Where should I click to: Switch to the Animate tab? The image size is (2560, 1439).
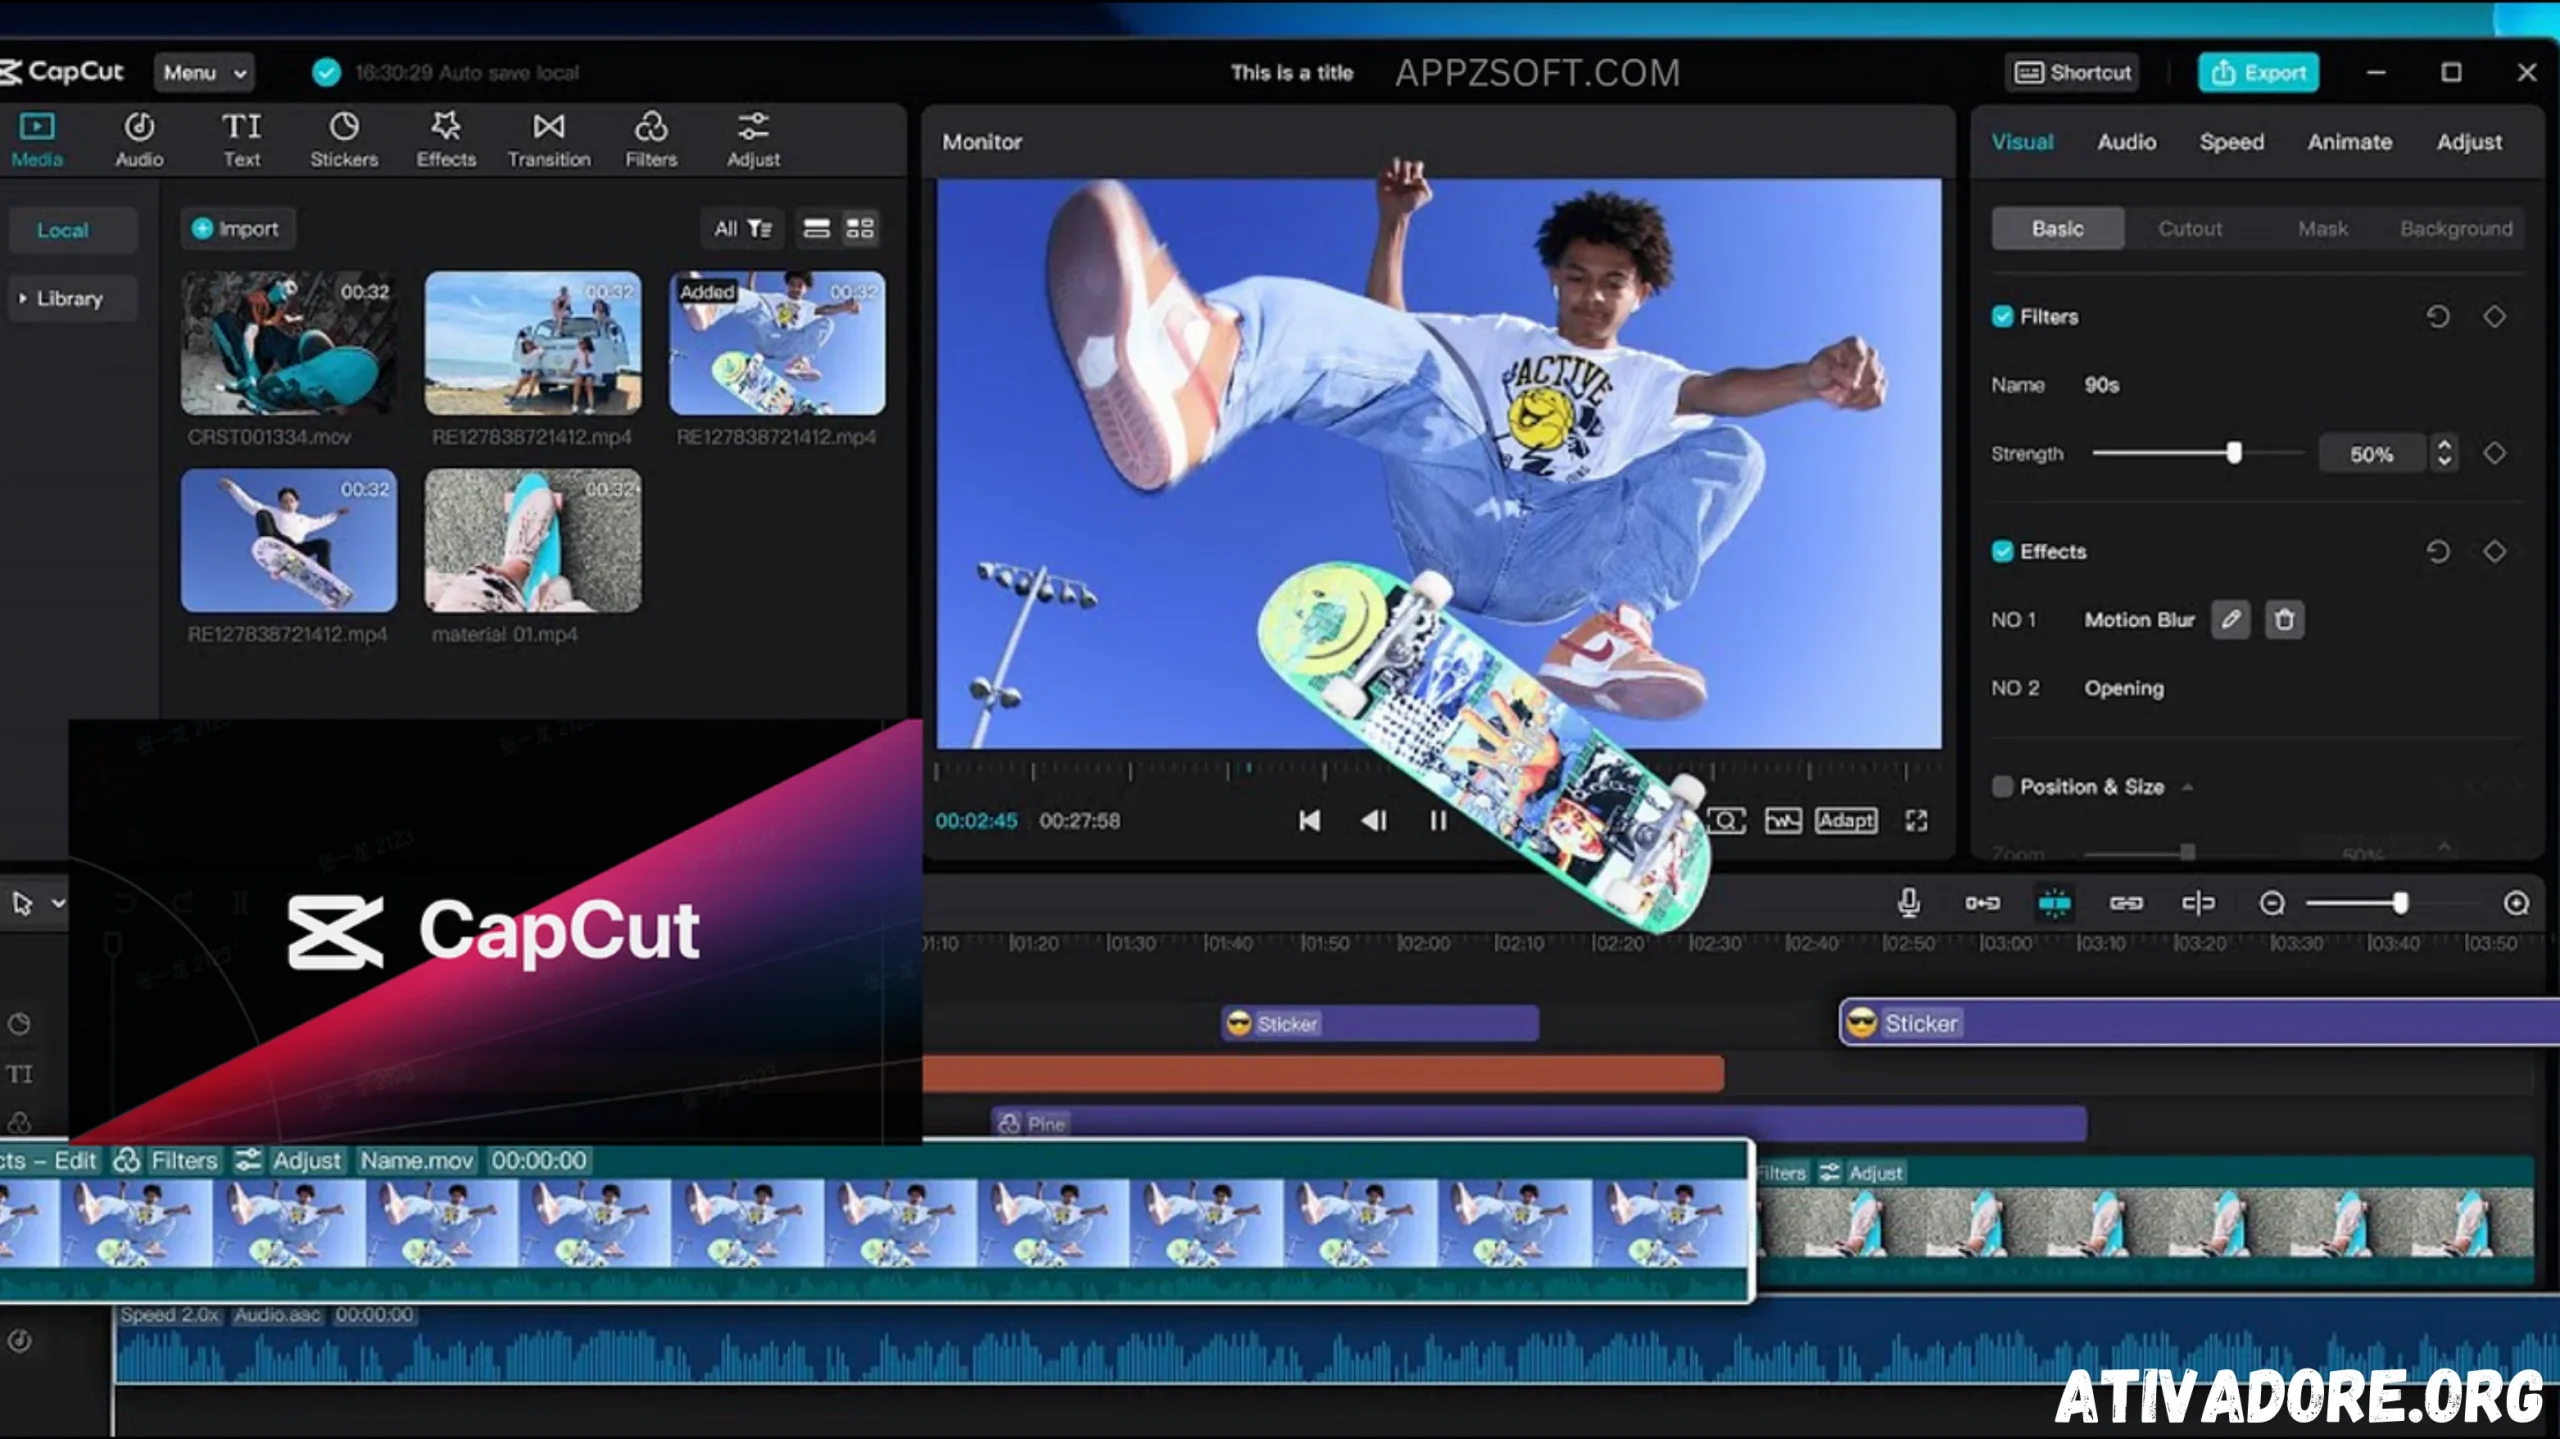click(x=2349, y=142)
